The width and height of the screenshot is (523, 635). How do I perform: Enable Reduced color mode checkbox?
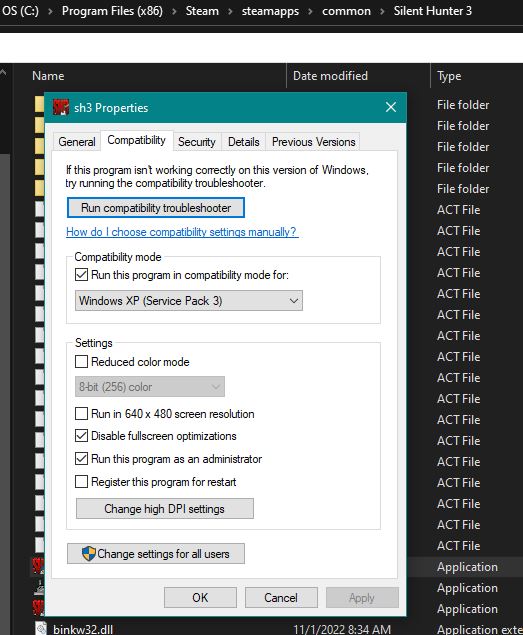click(81, 361)
